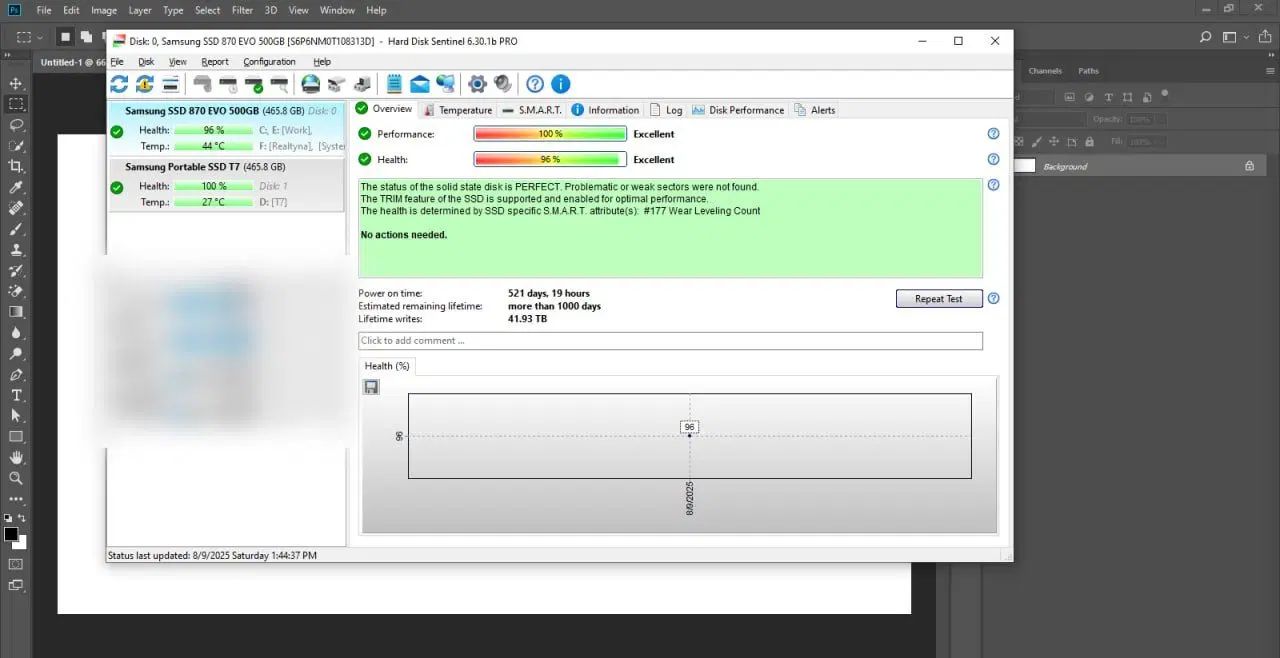The width and height of the screenshot is (1280, 658).
Task: Select Samsung Portable SSD T7 disk entry
Action: tap(226, 185)
